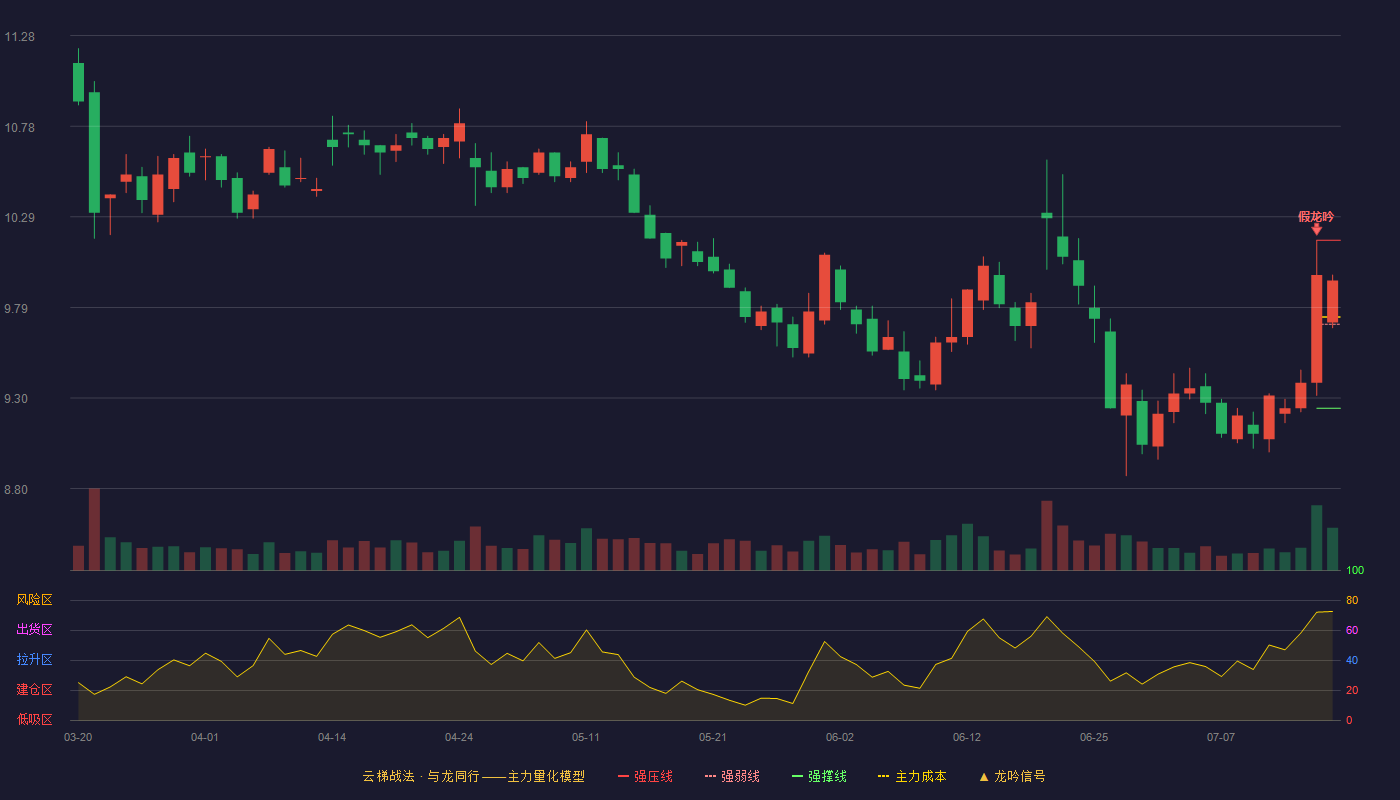Toggle the 强撑线 legend series
The width and height of the screenshot is (1400, 800).
pyautogui.click(x=819, y=776)
